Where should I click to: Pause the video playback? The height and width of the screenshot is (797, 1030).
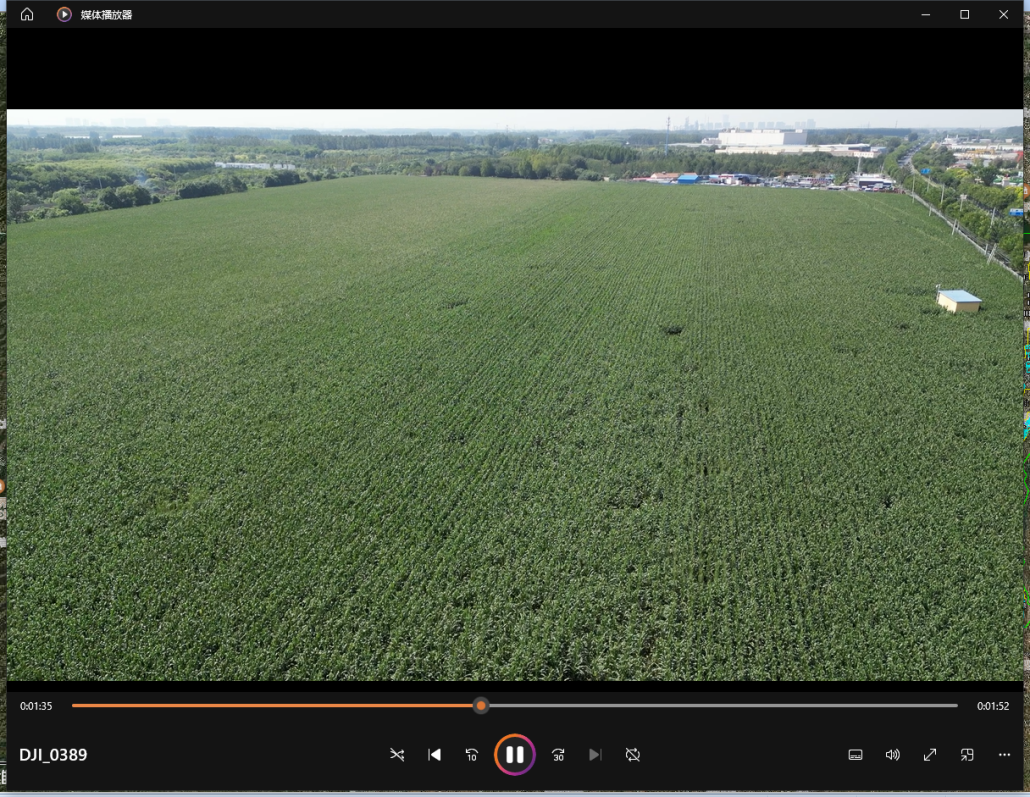click(x=515, y=755)
